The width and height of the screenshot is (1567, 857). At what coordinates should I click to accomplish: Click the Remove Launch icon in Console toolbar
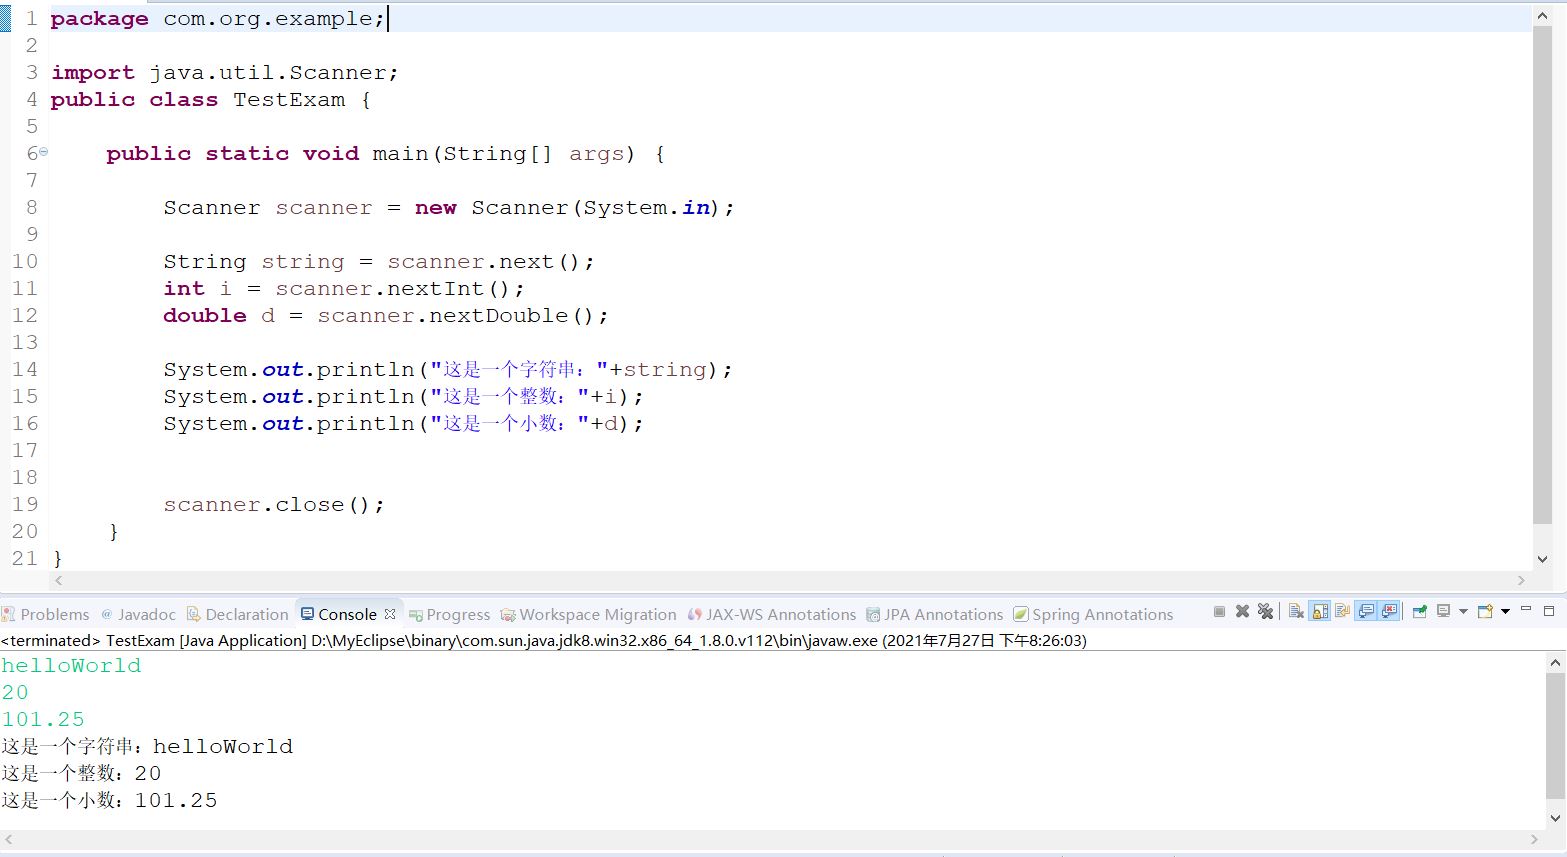coord(1241,613)
